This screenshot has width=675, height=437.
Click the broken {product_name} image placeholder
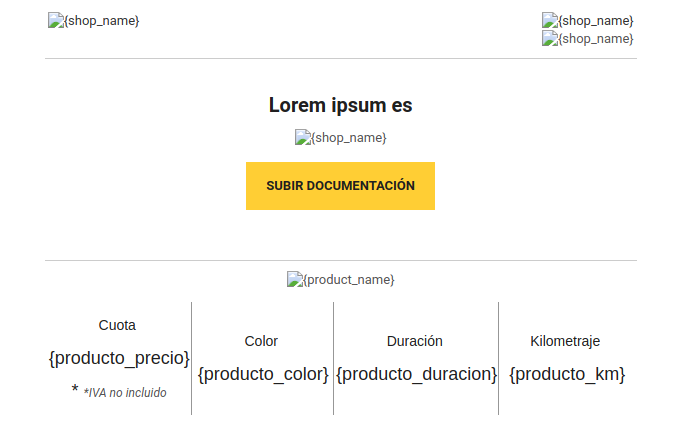pyautogui.click(x=341, y=279)
